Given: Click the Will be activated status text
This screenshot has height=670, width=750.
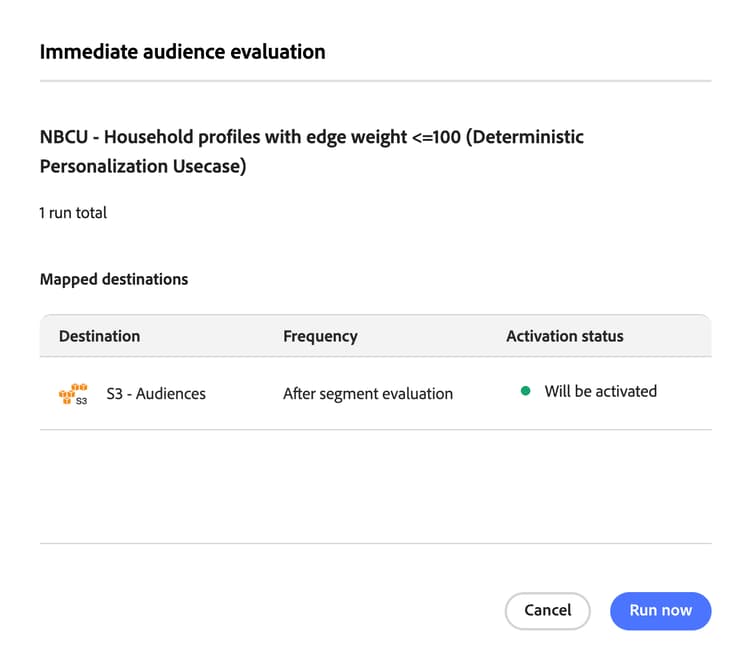Looking at the screenshot, I should point(600,391).
